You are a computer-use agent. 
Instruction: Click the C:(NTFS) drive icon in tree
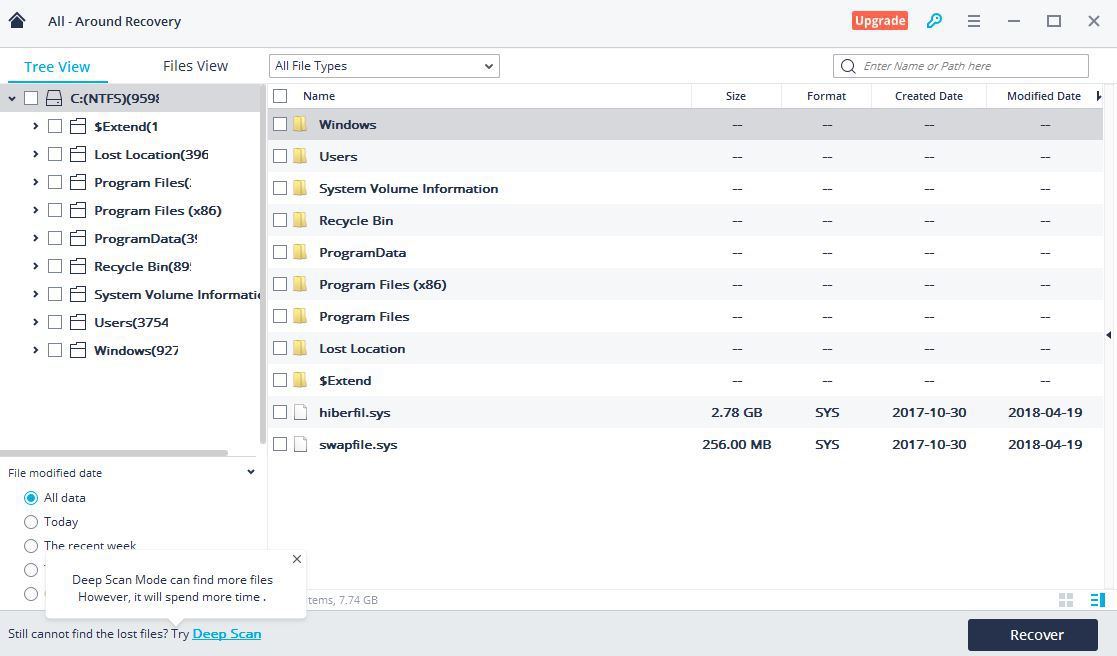(54, 98)
